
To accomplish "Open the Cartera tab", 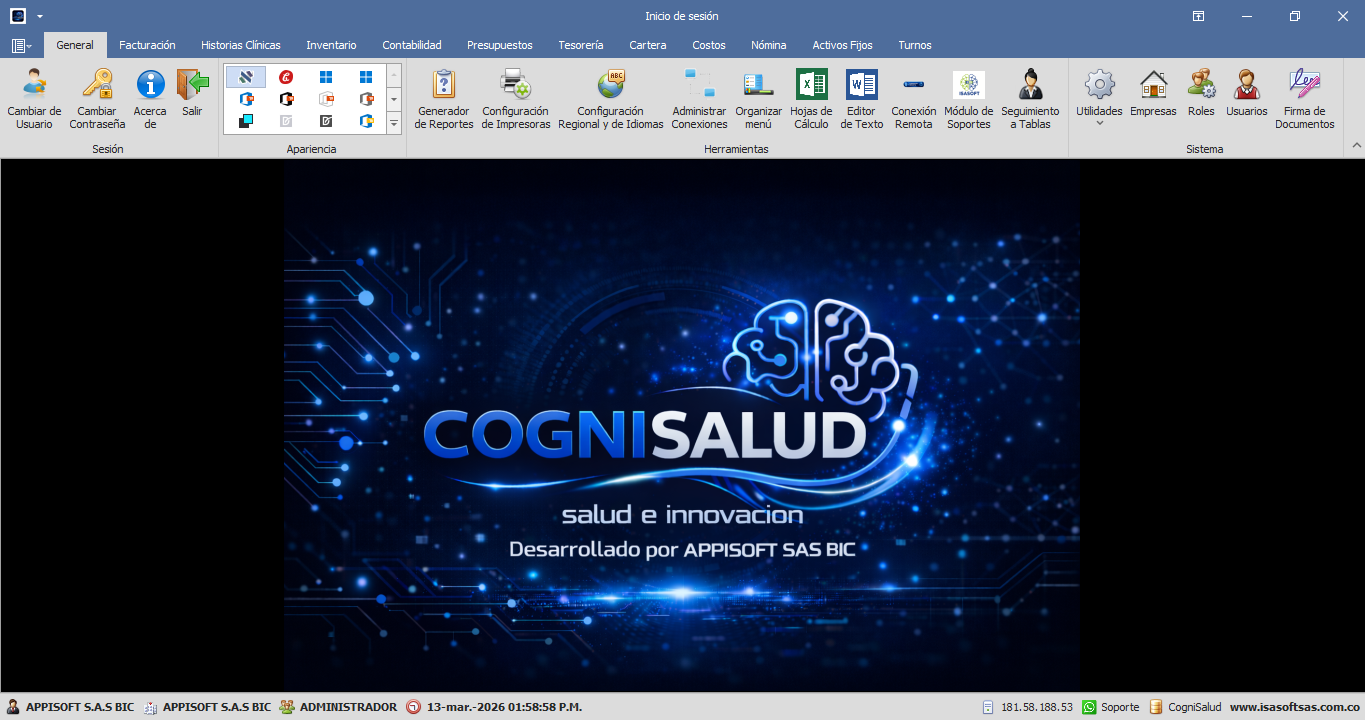I will pos(648,45).
